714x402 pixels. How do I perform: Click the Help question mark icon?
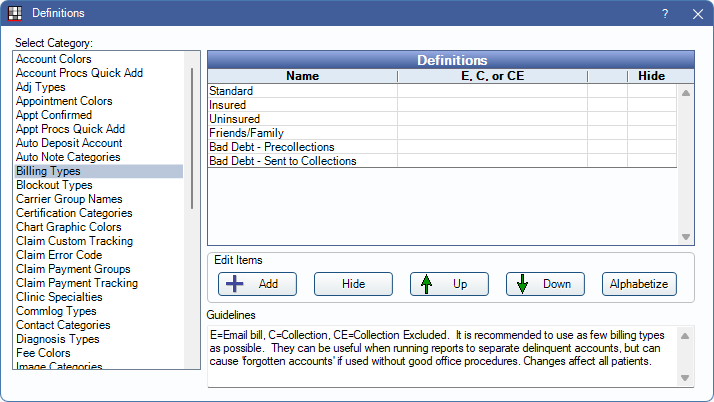click(x=665, y=13)
